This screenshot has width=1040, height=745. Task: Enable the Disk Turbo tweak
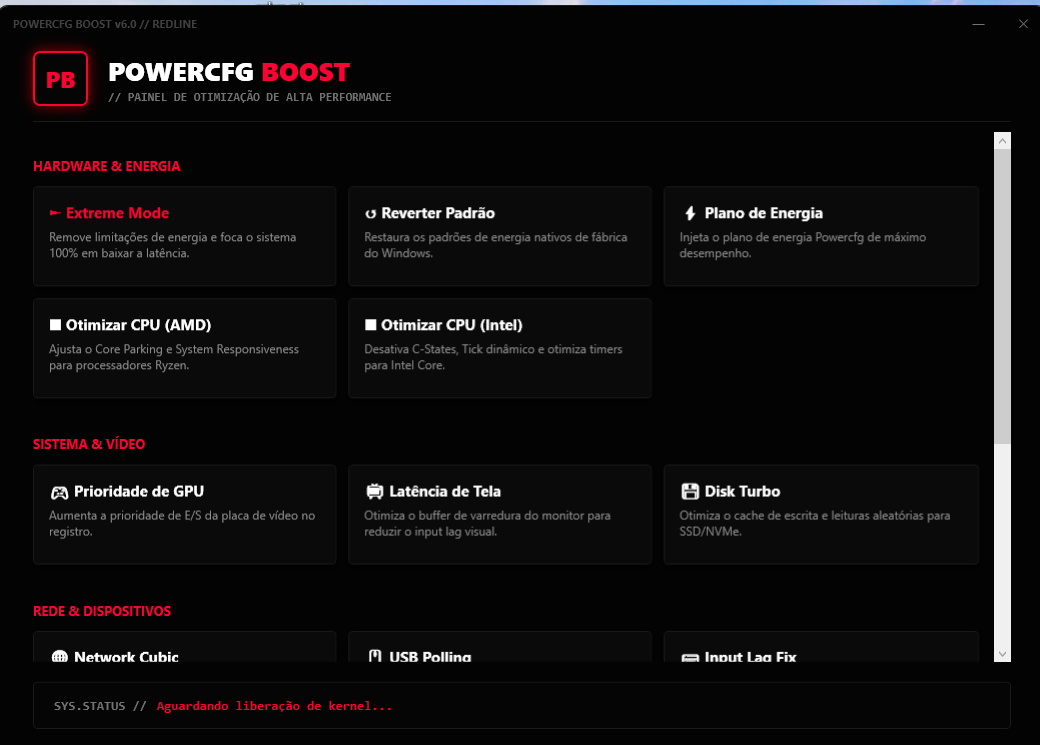[x=821, y=515]
